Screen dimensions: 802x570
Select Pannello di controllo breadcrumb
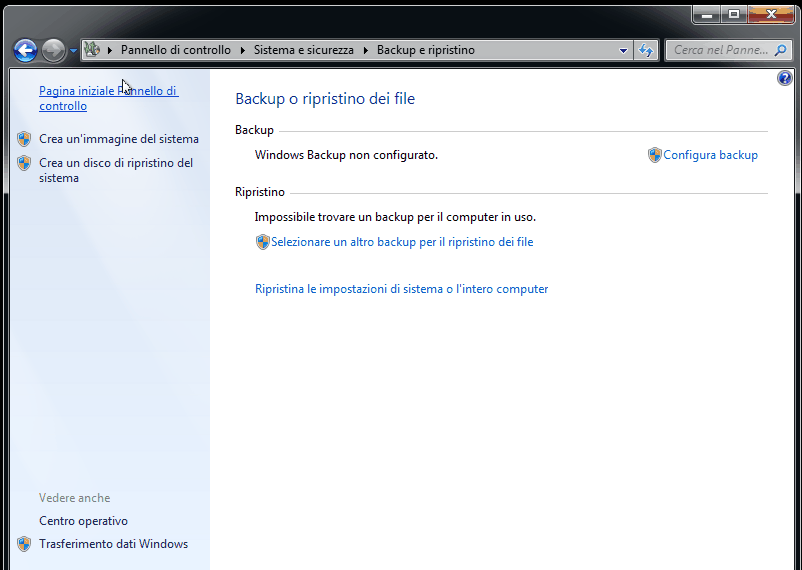tap(176, 50)
